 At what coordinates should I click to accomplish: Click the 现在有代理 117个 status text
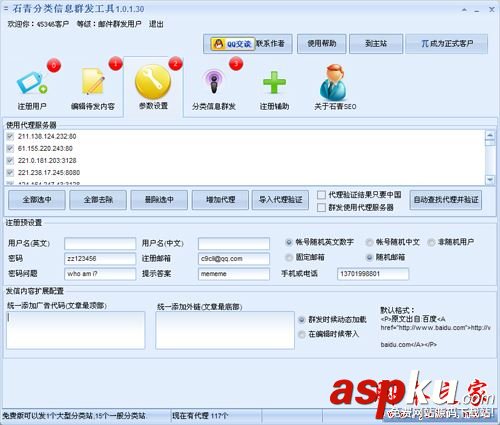[200, 416]
